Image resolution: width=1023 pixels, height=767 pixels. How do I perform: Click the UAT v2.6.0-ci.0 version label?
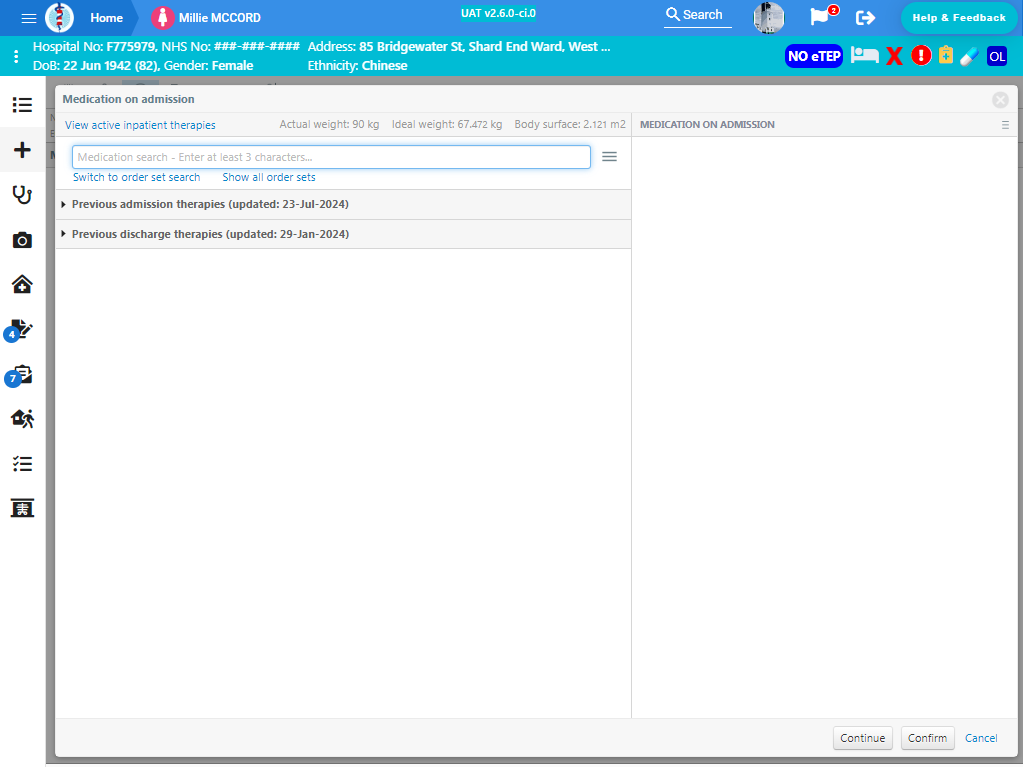tap(498, 14)
